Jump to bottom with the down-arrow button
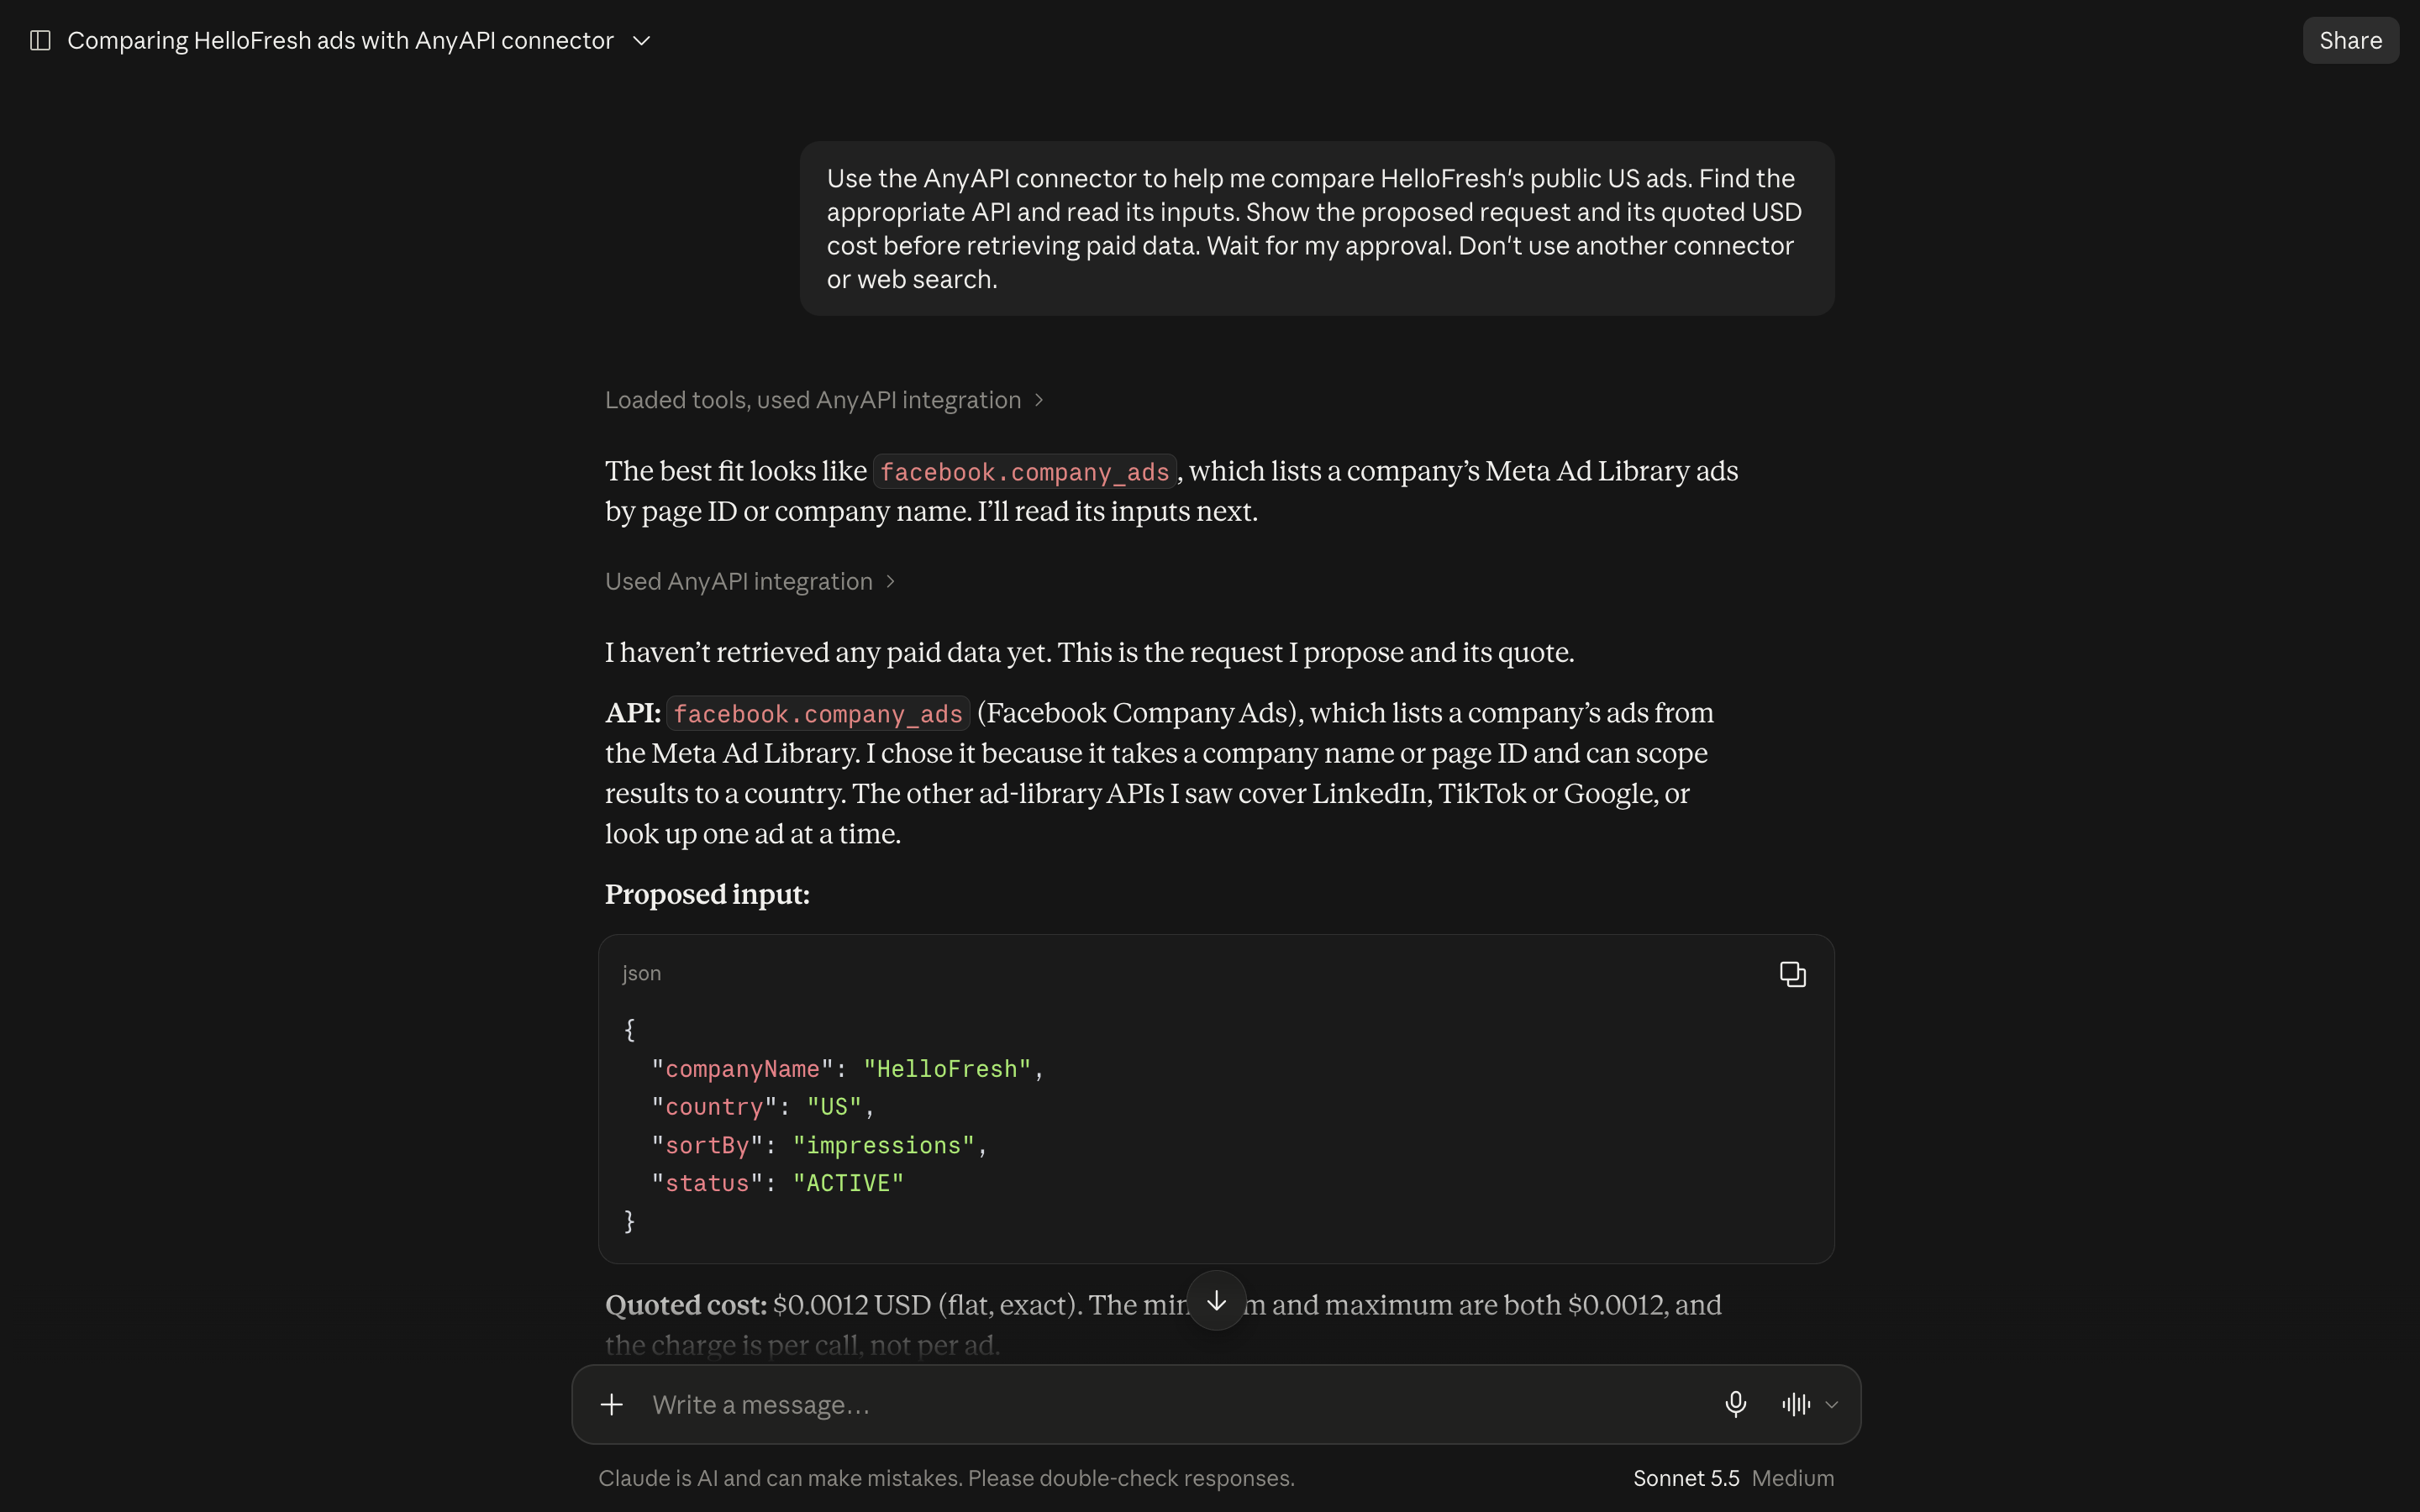2420x1512 pixels. point(1216,1300)
